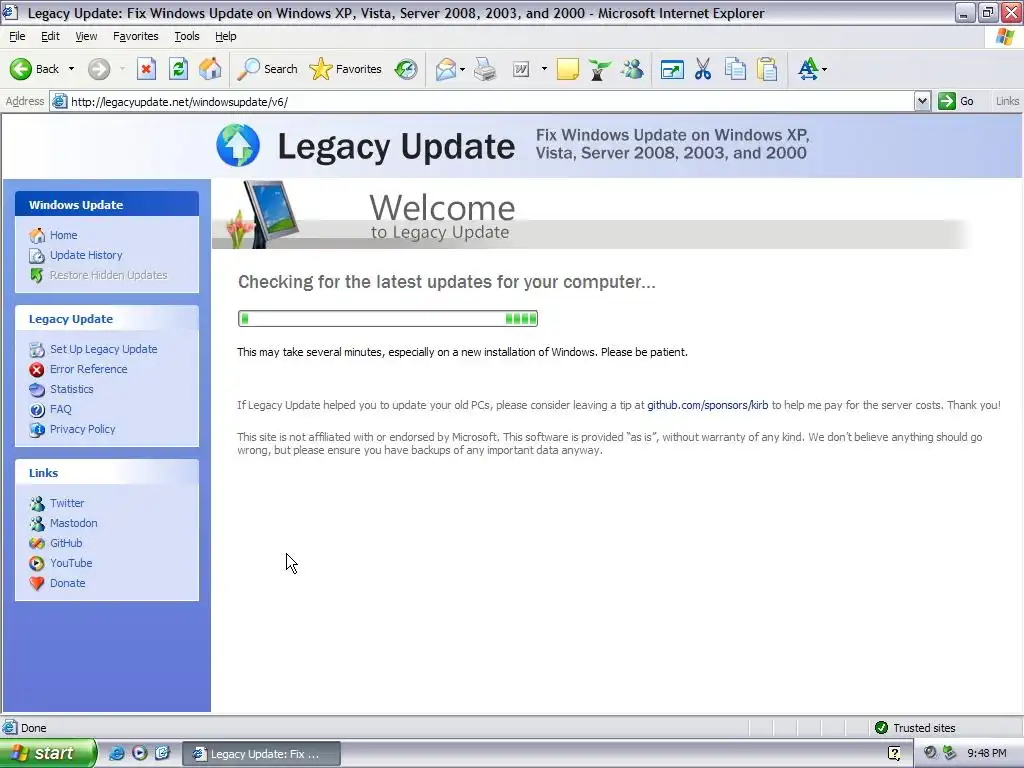
Task: Launch Internet Explorer from Quick Launch
Action: [x=117, y=753]
